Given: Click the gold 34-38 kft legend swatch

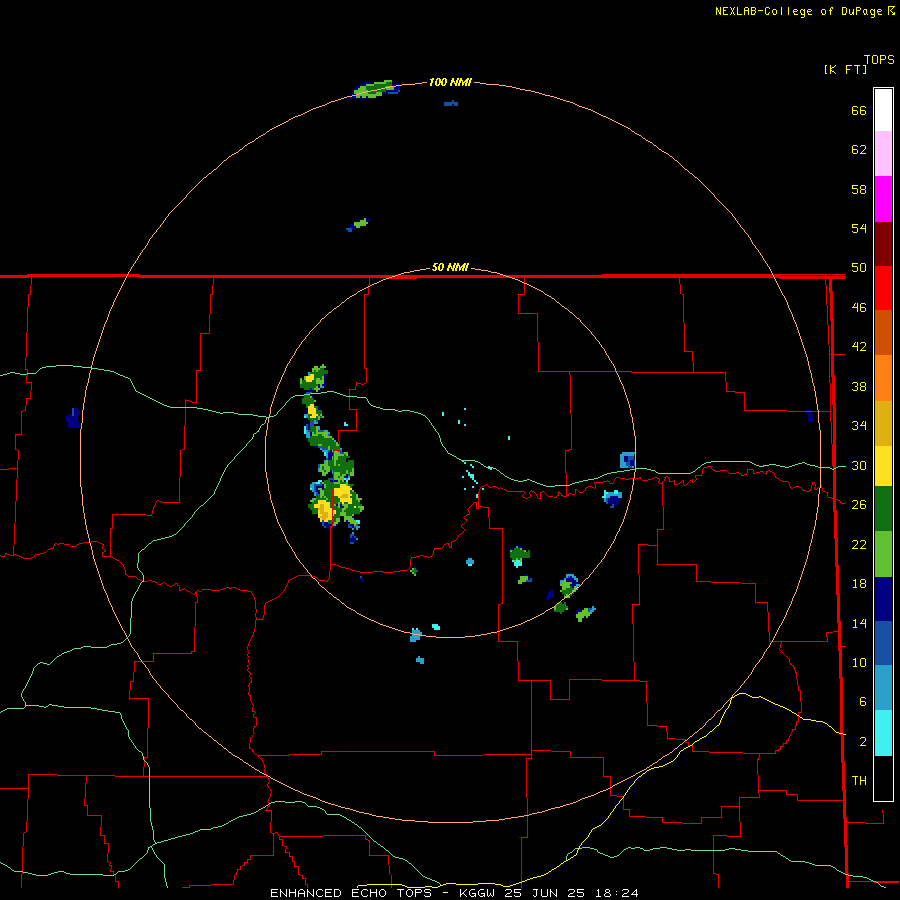Looking at the screenshot, I should click(x=883, y=423).
